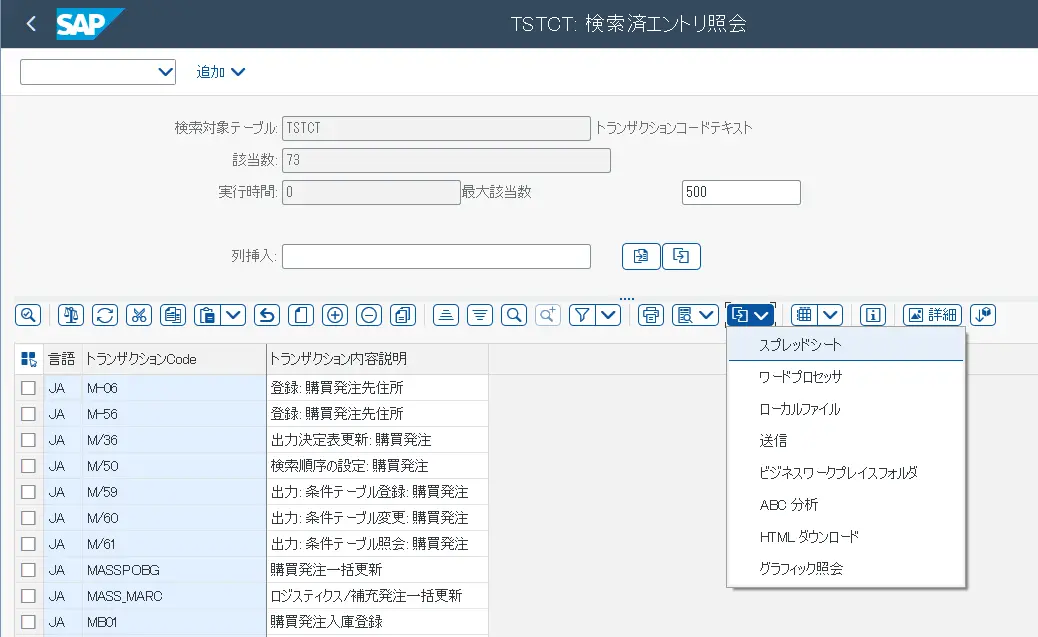Click the information icon in toolbar

[873, 315]
